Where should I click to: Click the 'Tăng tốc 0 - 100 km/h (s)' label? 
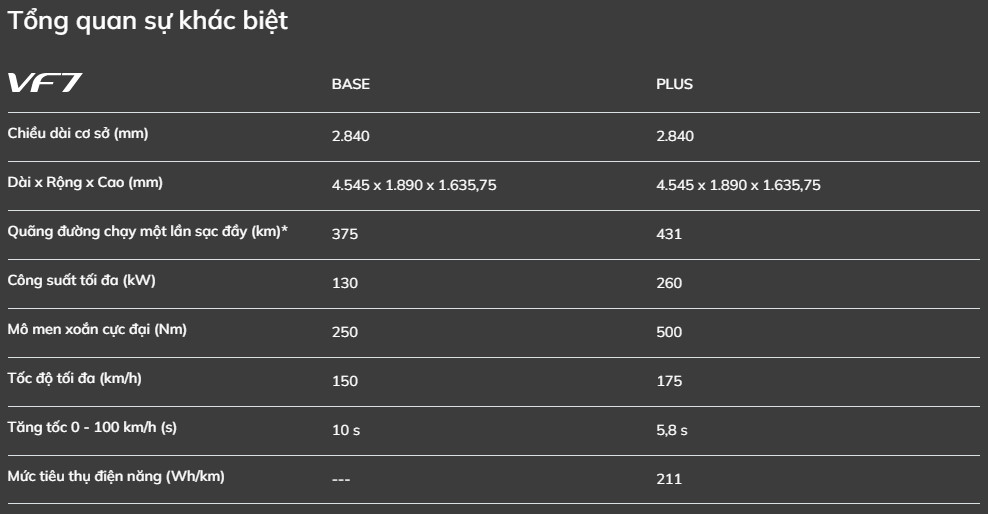[92, 428]
